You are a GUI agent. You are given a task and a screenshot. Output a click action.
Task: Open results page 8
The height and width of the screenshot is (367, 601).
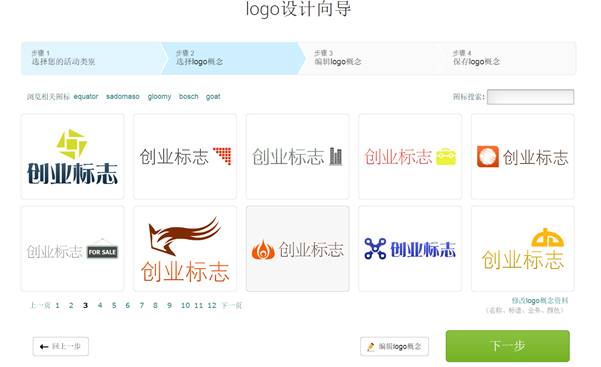[x=155, y=306]
